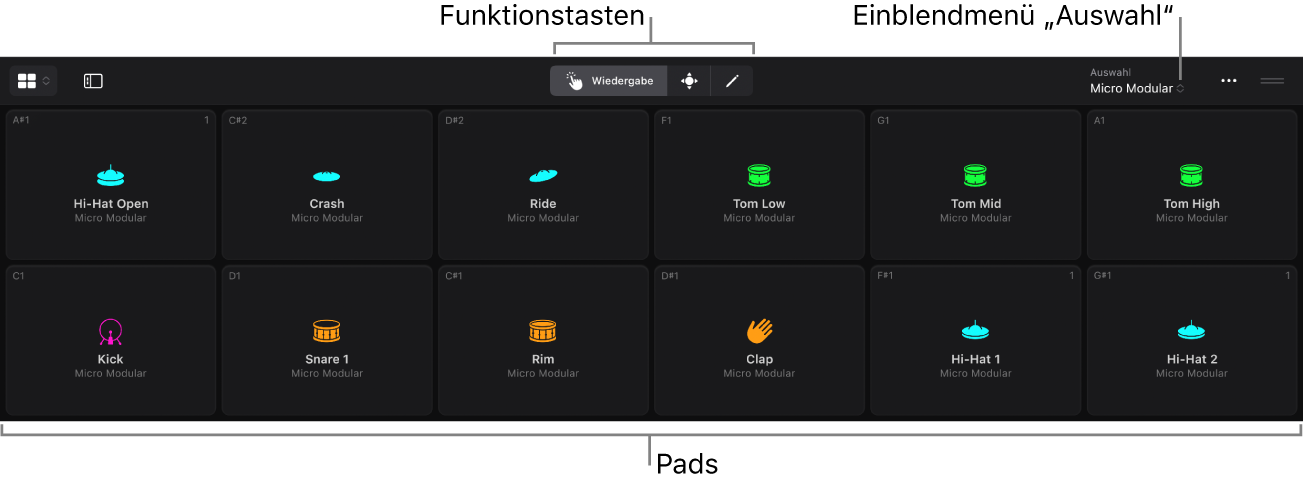Tap the orange Rim drum icon
Screen dimensions: 1303x489
point(543,331)
